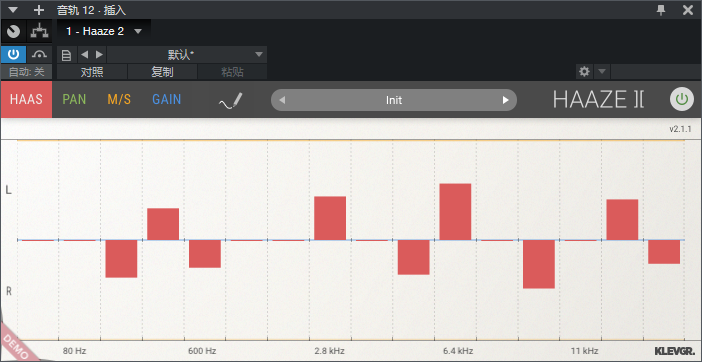The width and height of the screenshot is (702, 362).
Task: Go to next host preset arrow
Action: pos(99,55)
